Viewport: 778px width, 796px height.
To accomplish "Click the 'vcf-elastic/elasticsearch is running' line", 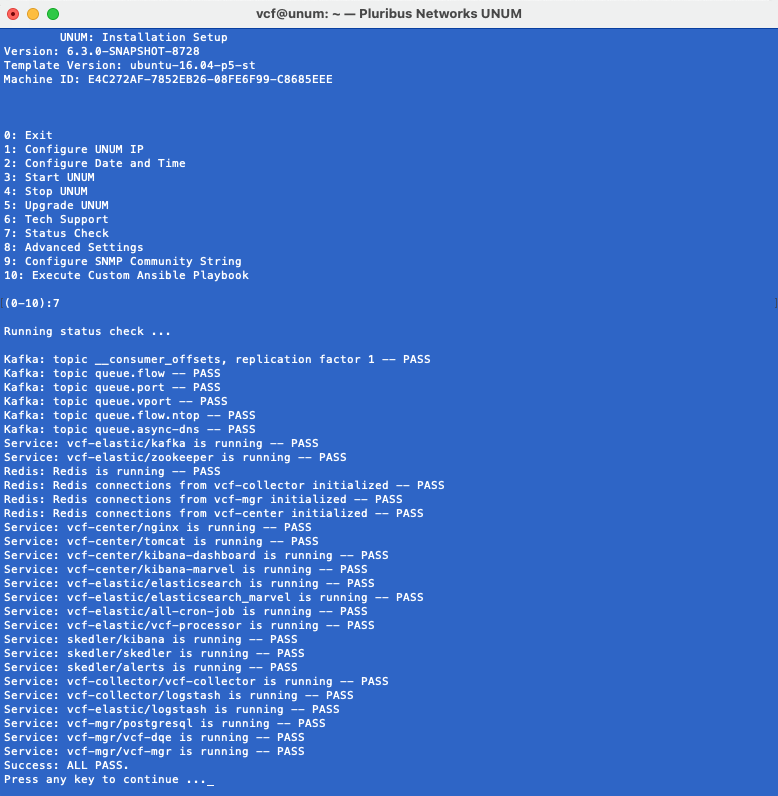I will (x=189, y=583).
